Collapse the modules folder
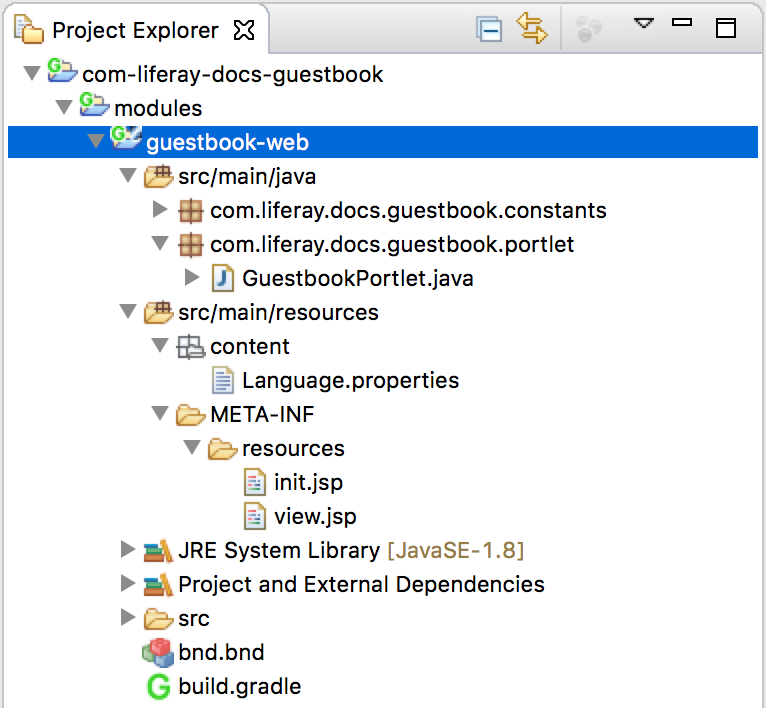Viewport: 766px width, 708px height. coord(64,107)
